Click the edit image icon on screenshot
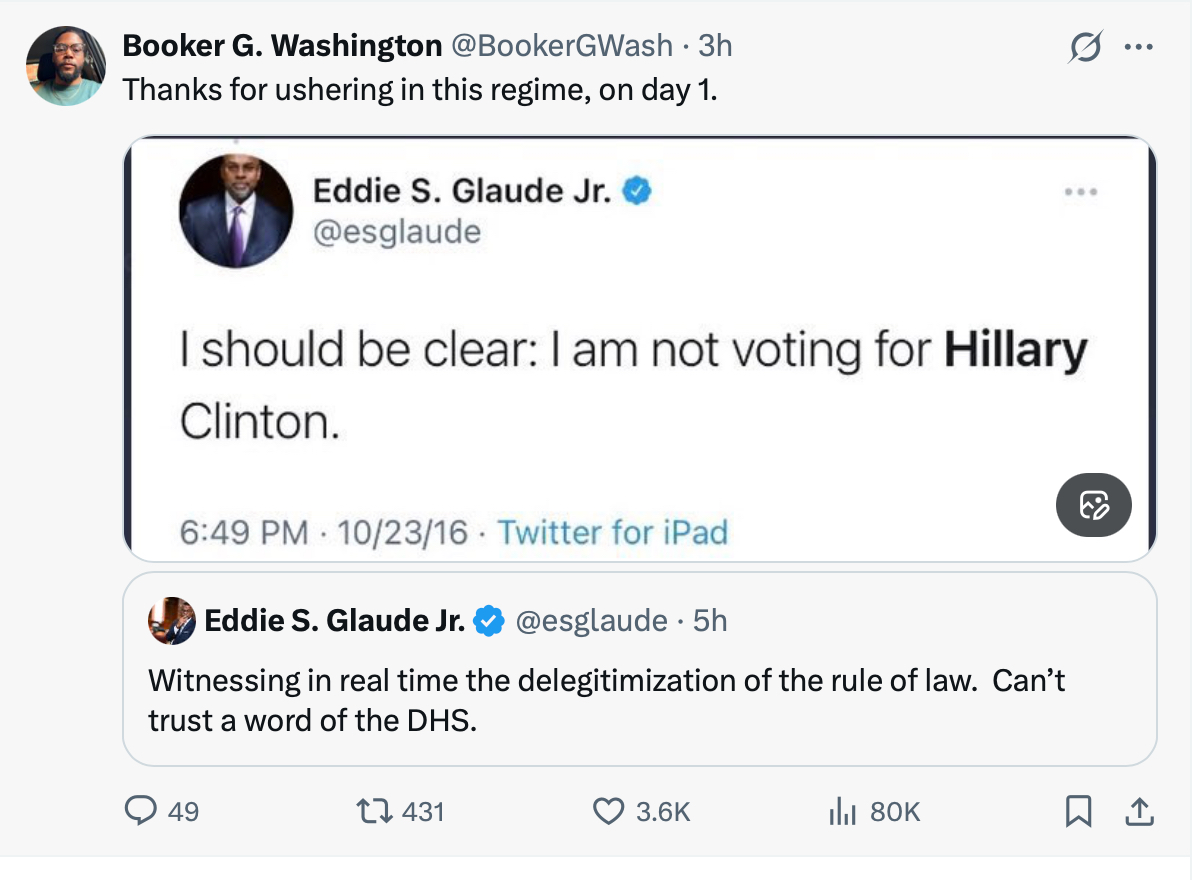The height and width of the screenshot is (880, 1194). coord(1093,505)
